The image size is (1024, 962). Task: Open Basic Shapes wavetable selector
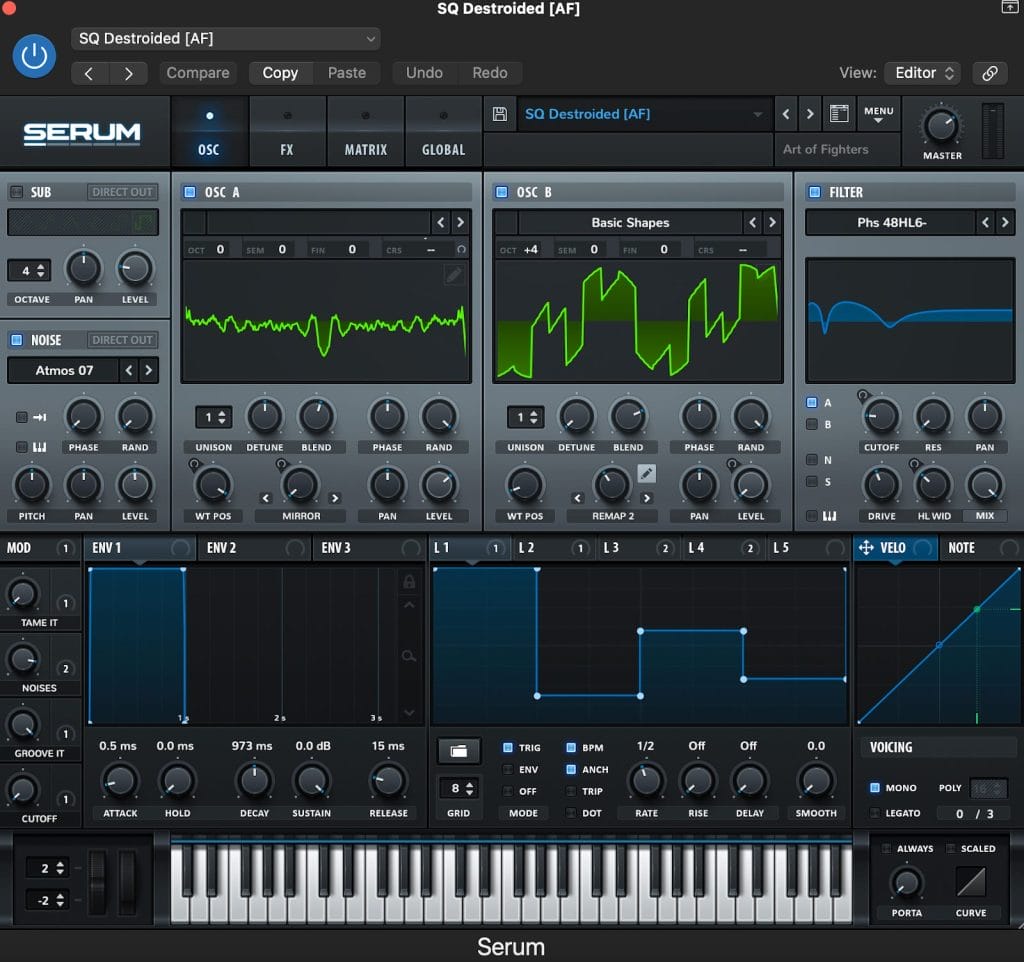[630, 223]
